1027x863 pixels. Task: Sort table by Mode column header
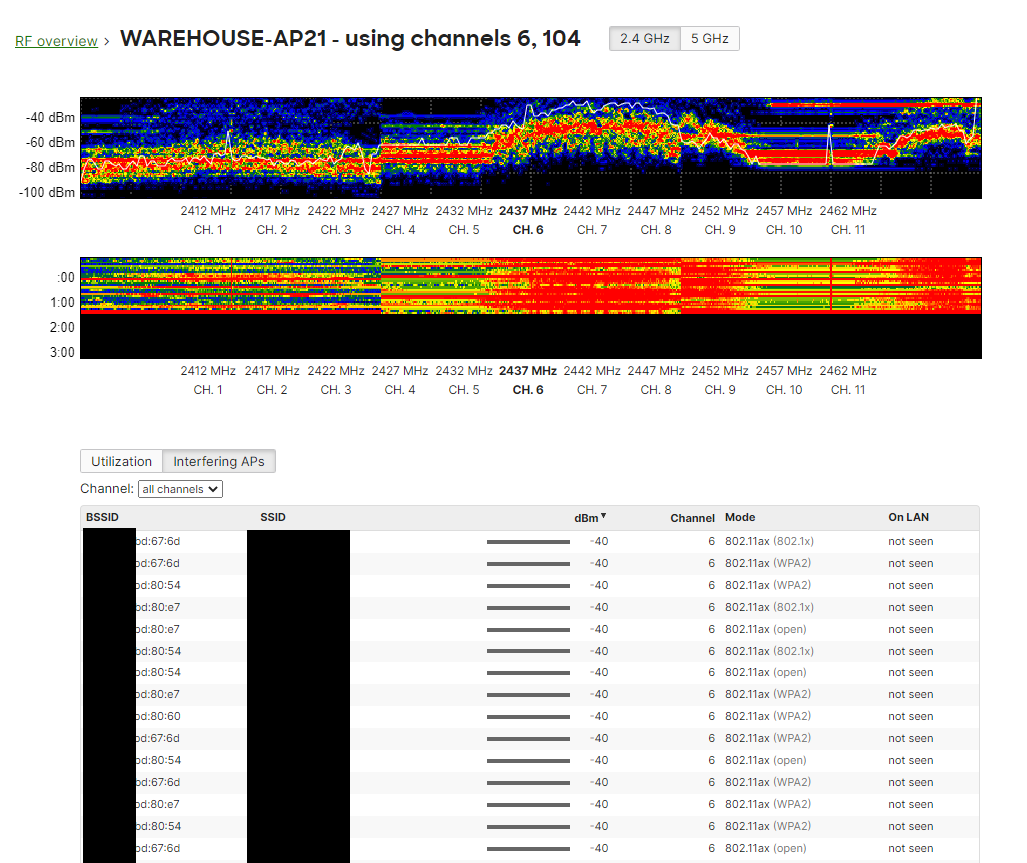point(740,517)
